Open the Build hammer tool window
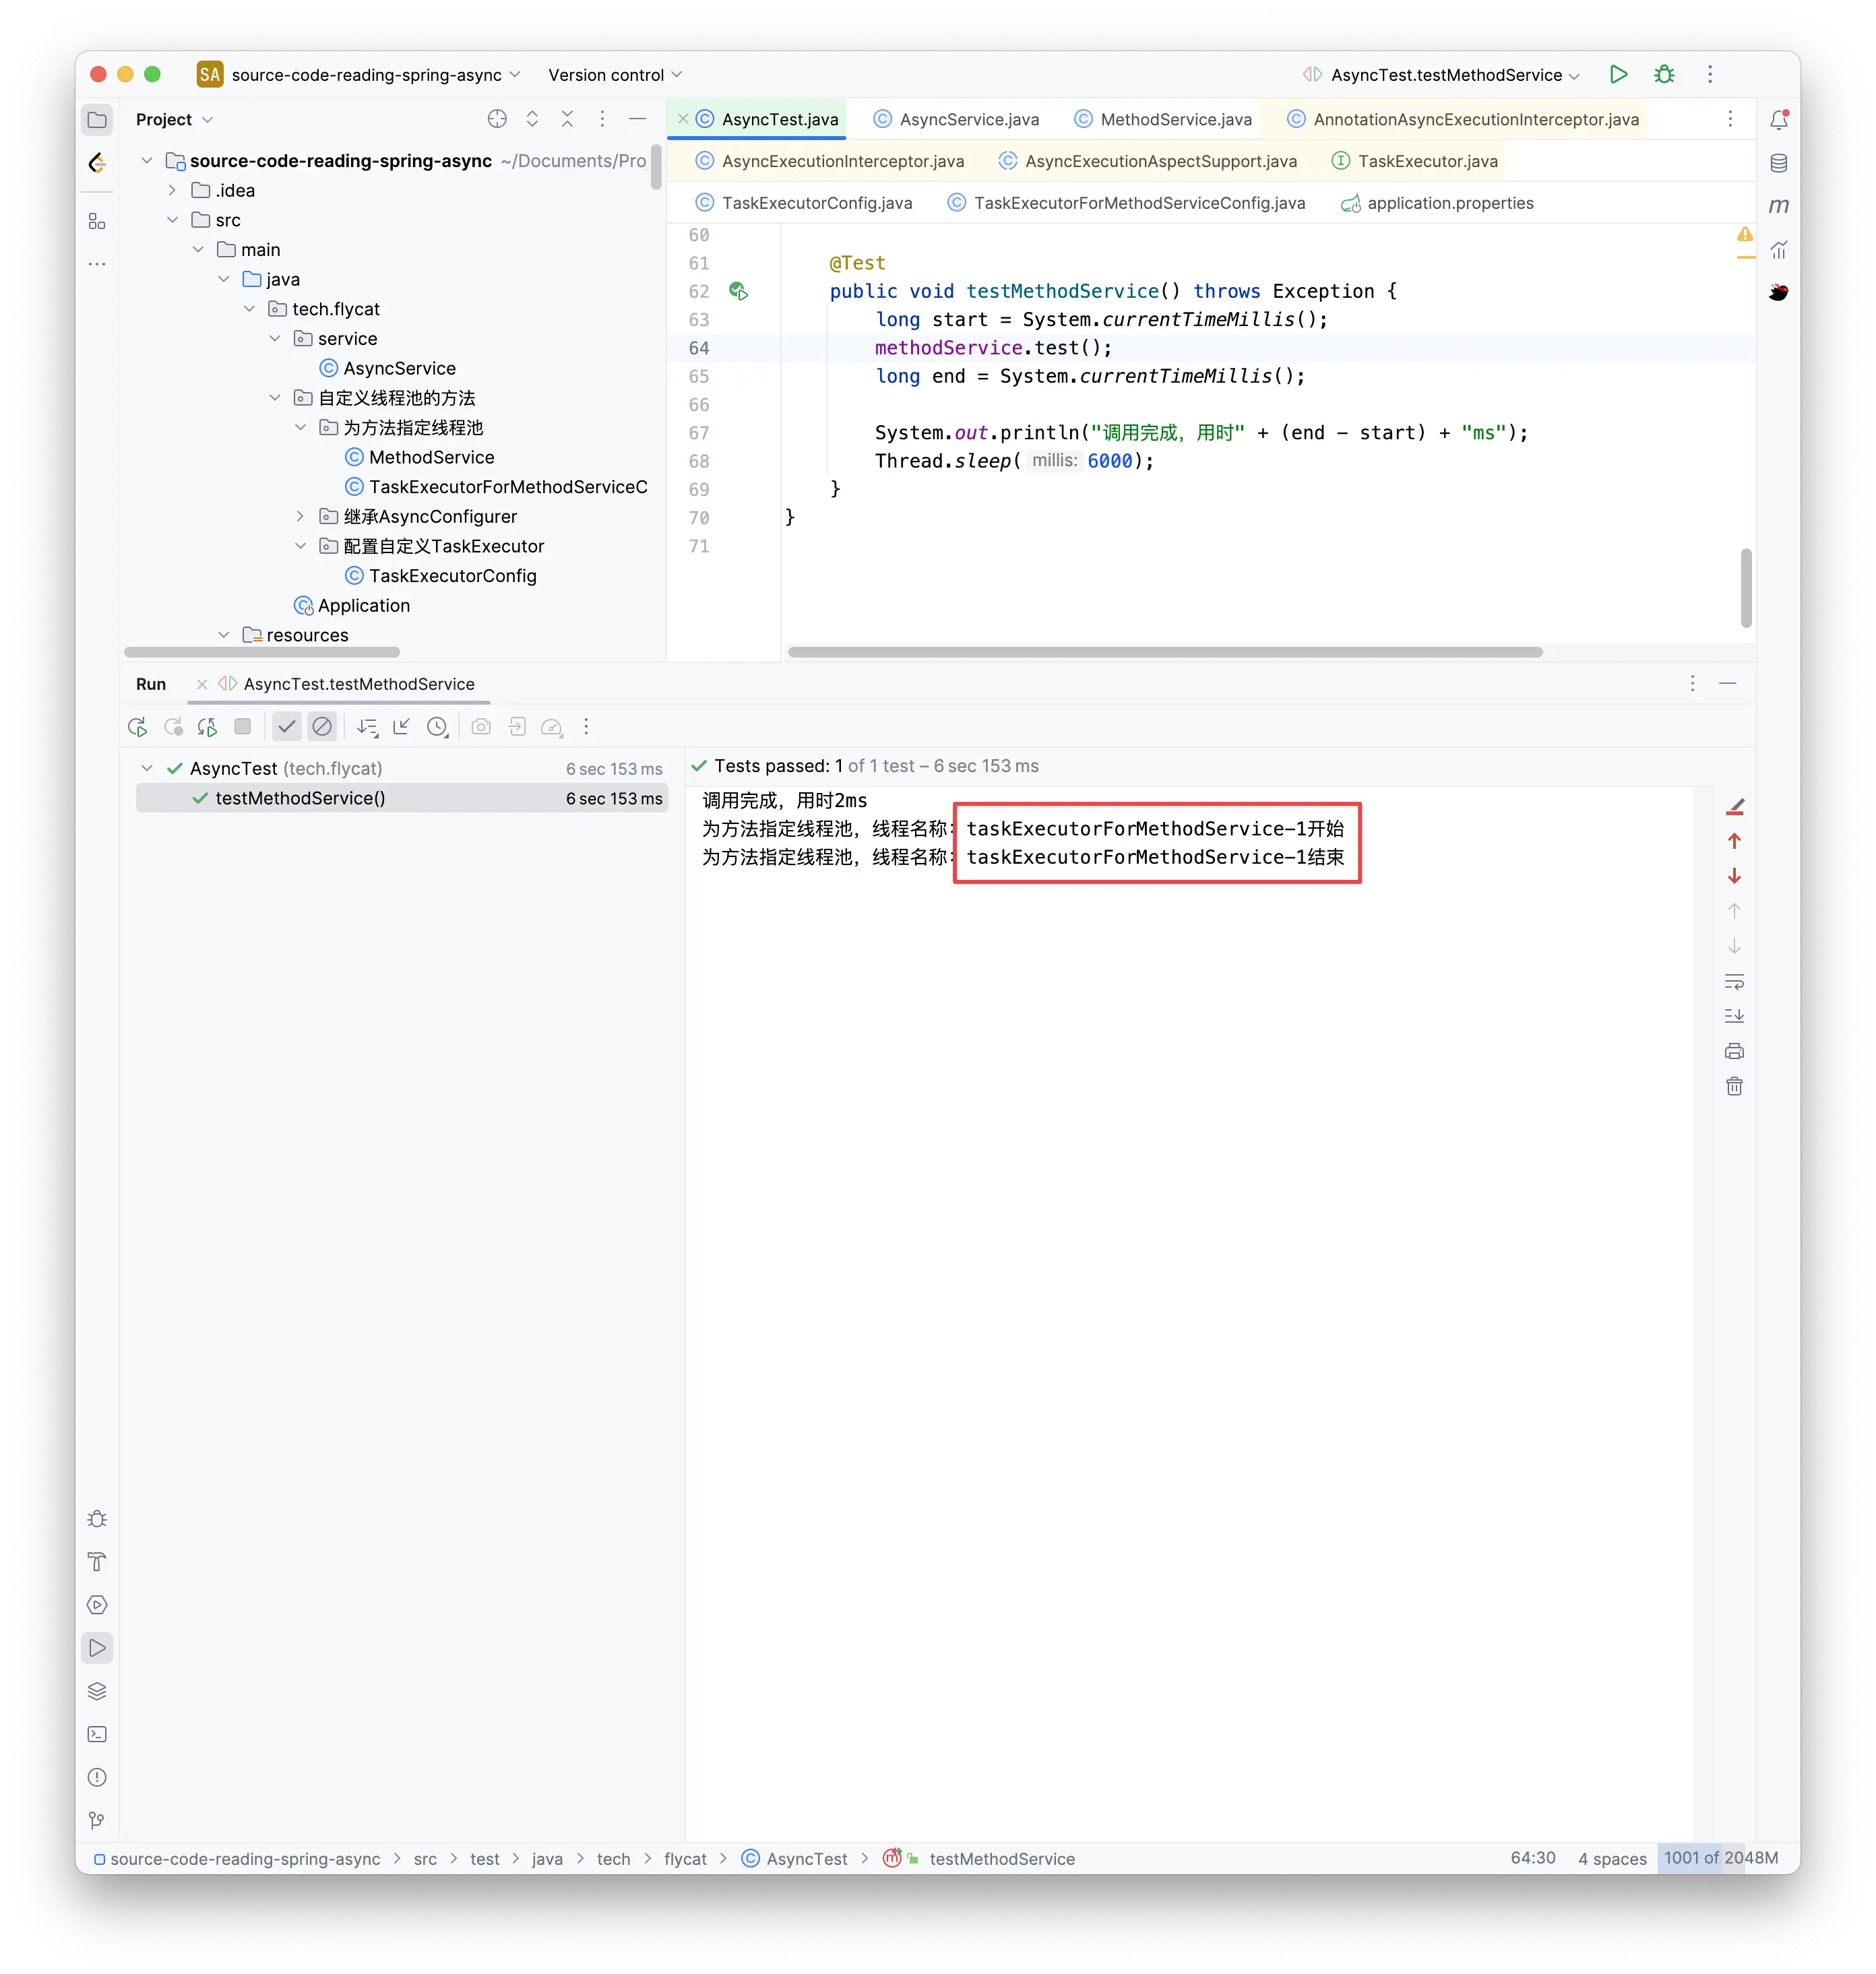Viewport: 1876px width, 1974px height. point(97,1562)
